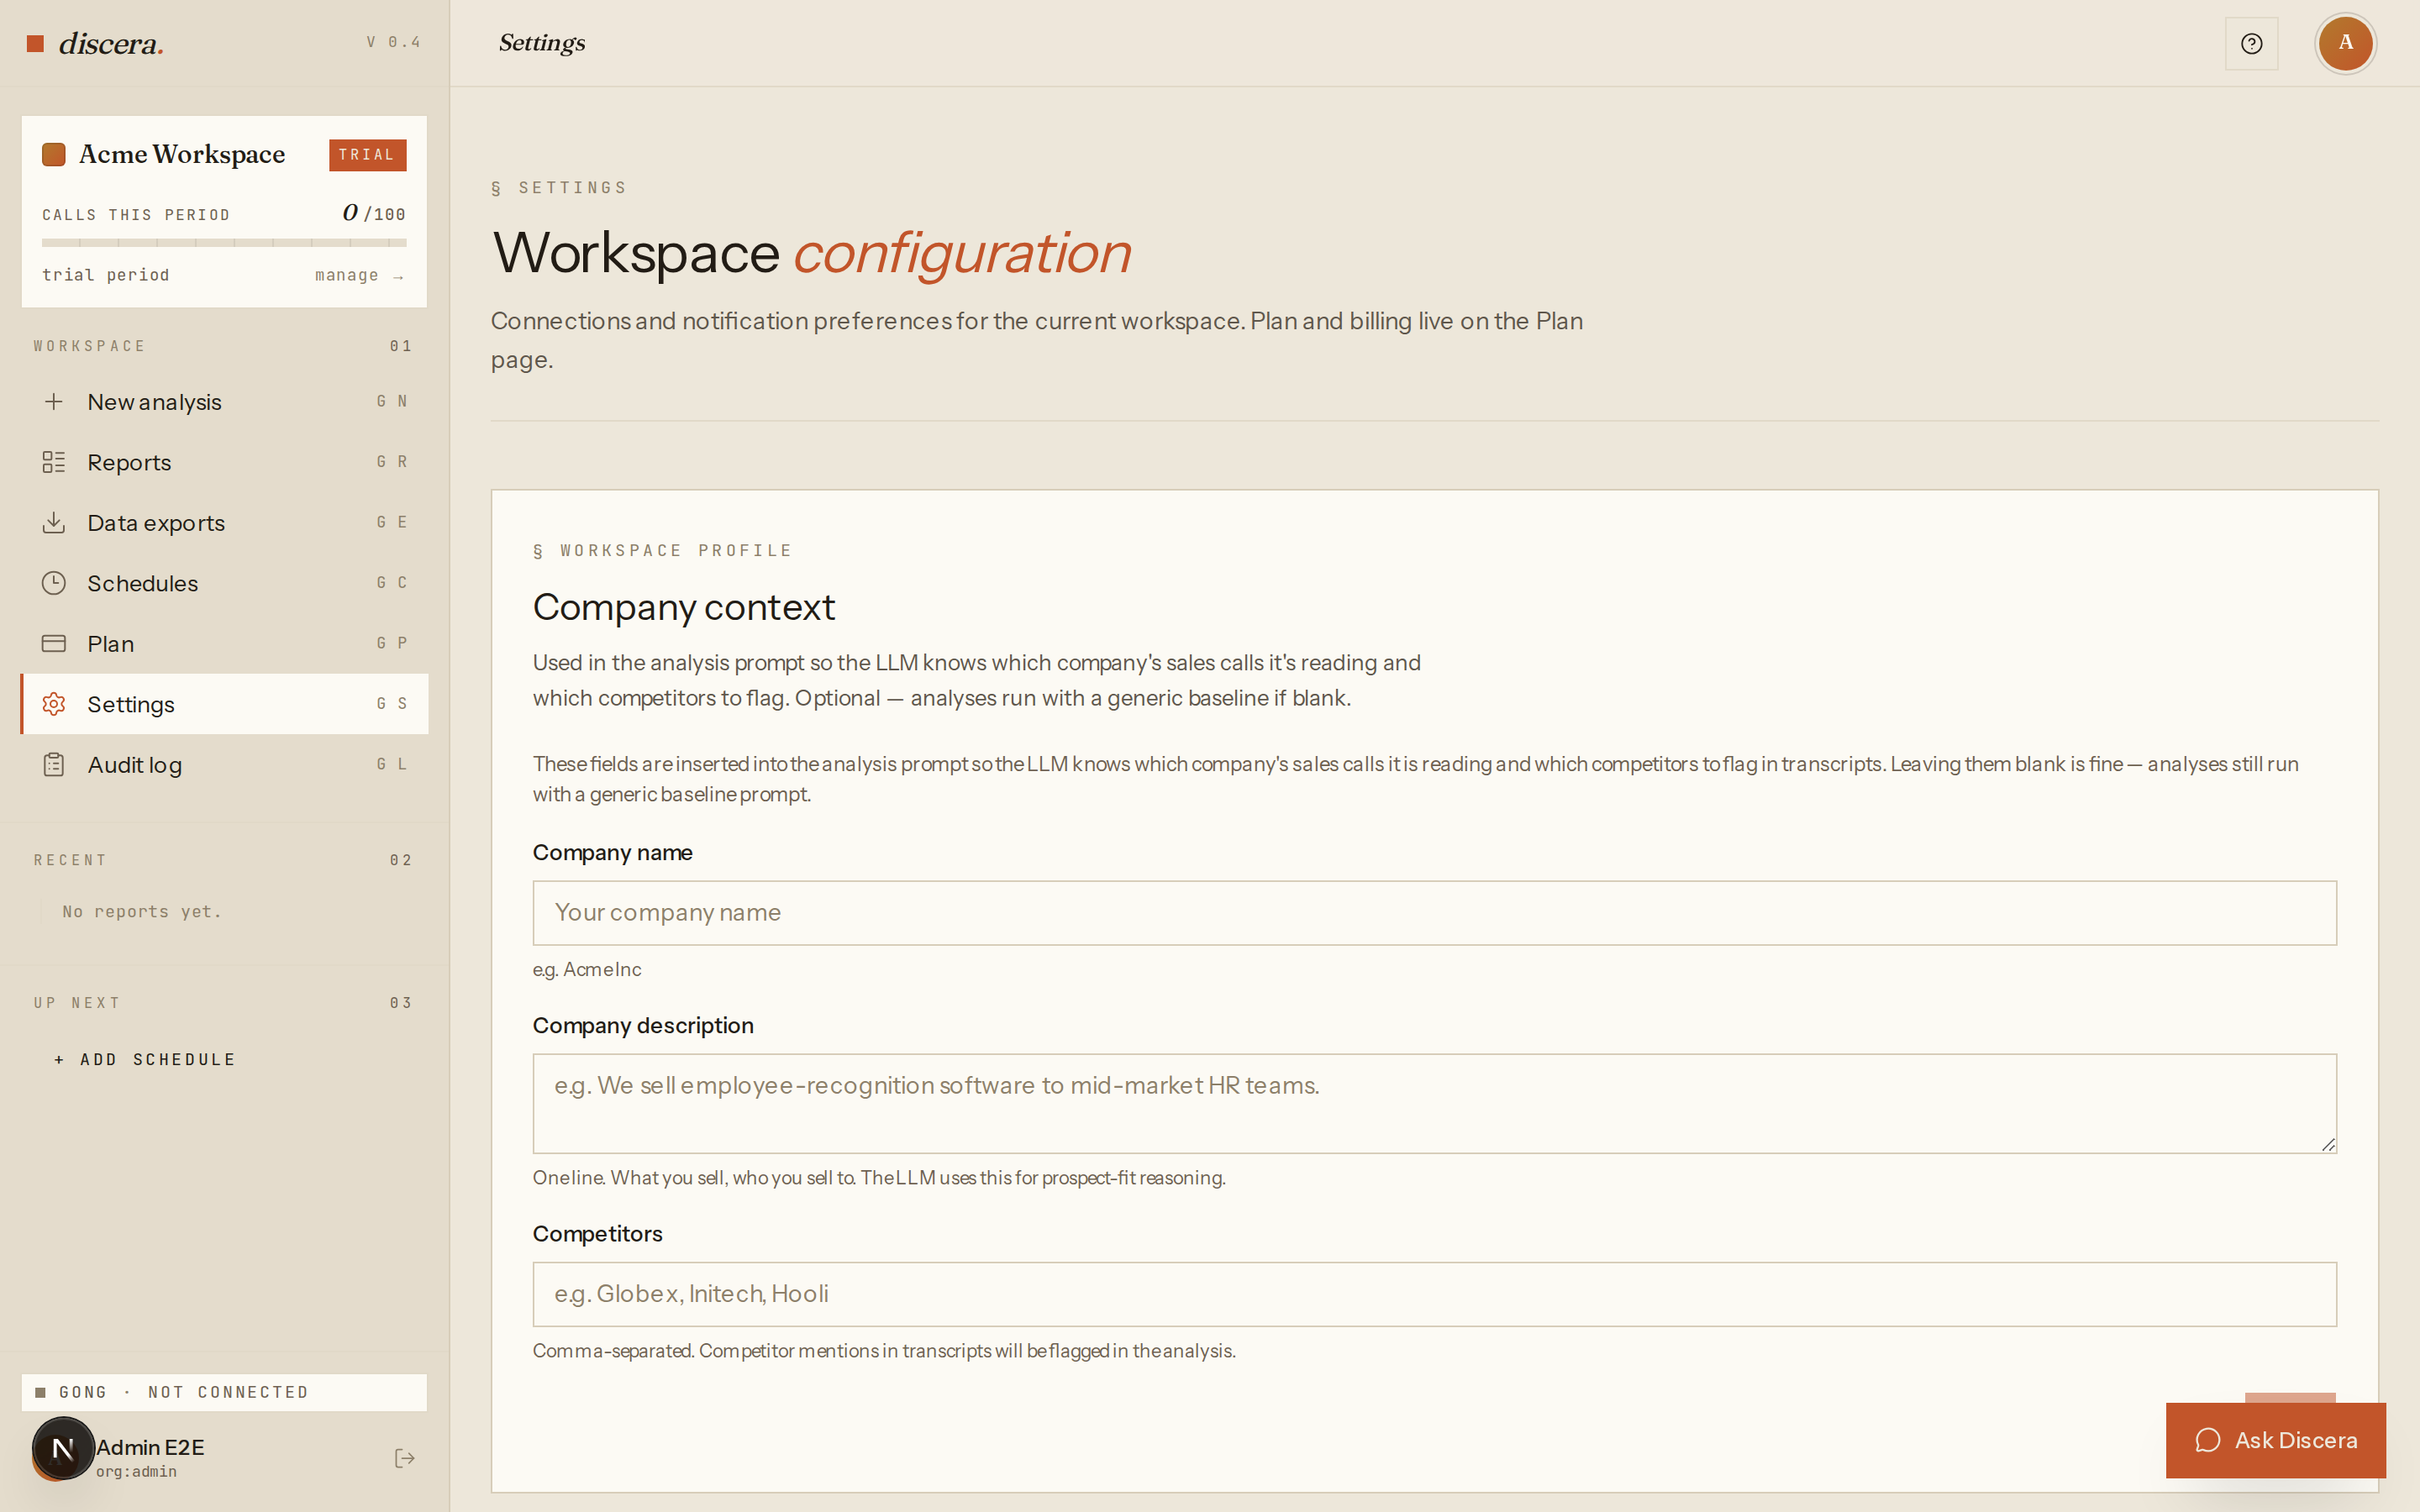Navigate to Schedules
Image resolution: width=2420 pixels, height=1512 pixels.
pyautogui.click(x=224, y=583)
